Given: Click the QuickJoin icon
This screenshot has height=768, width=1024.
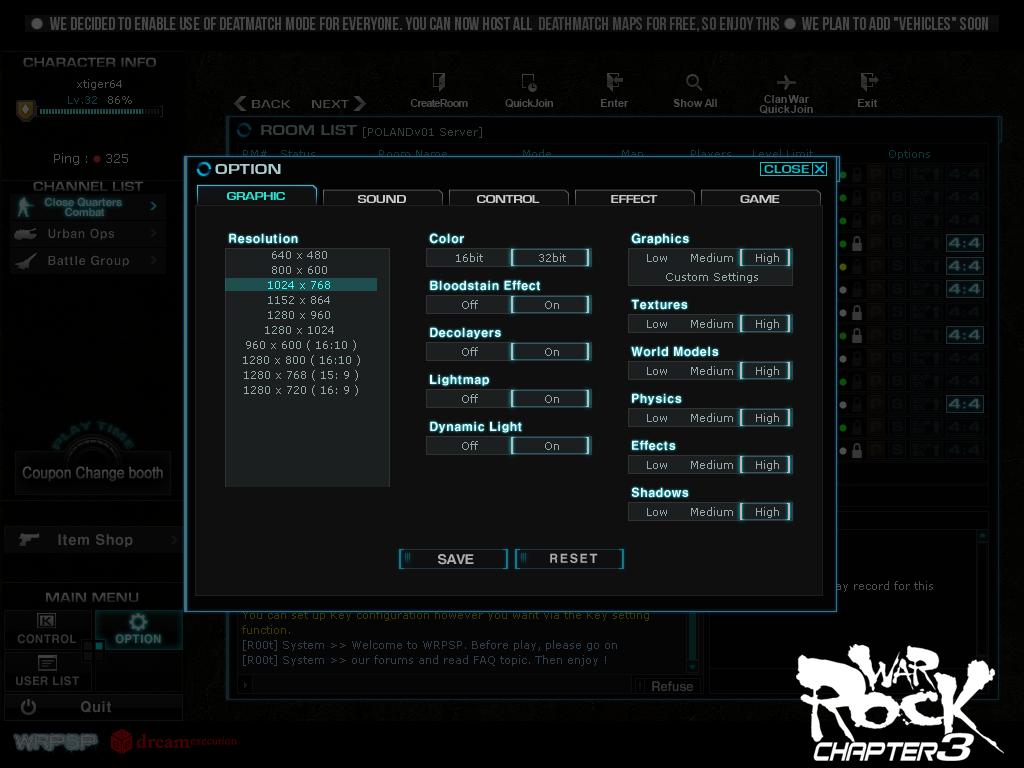Looking at the screenshot, I should (529, 82).
